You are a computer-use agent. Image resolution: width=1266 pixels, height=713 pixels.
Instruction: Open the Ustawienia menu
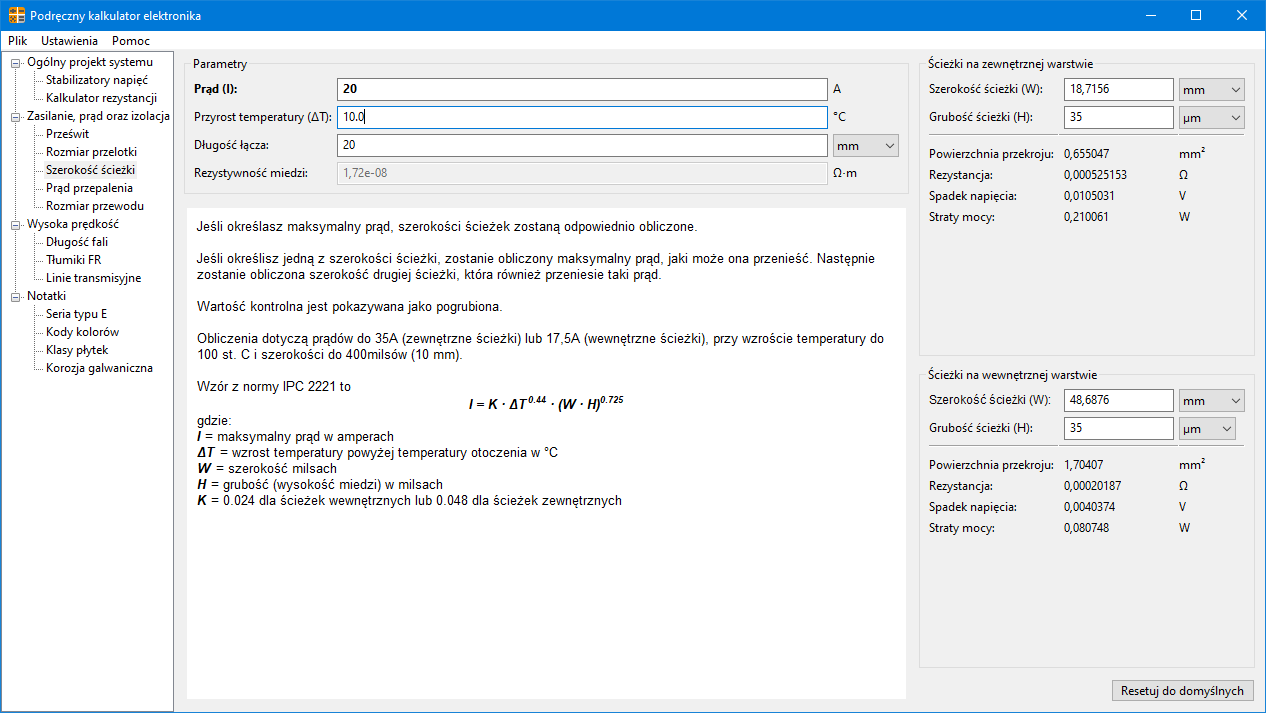point(70,41)
